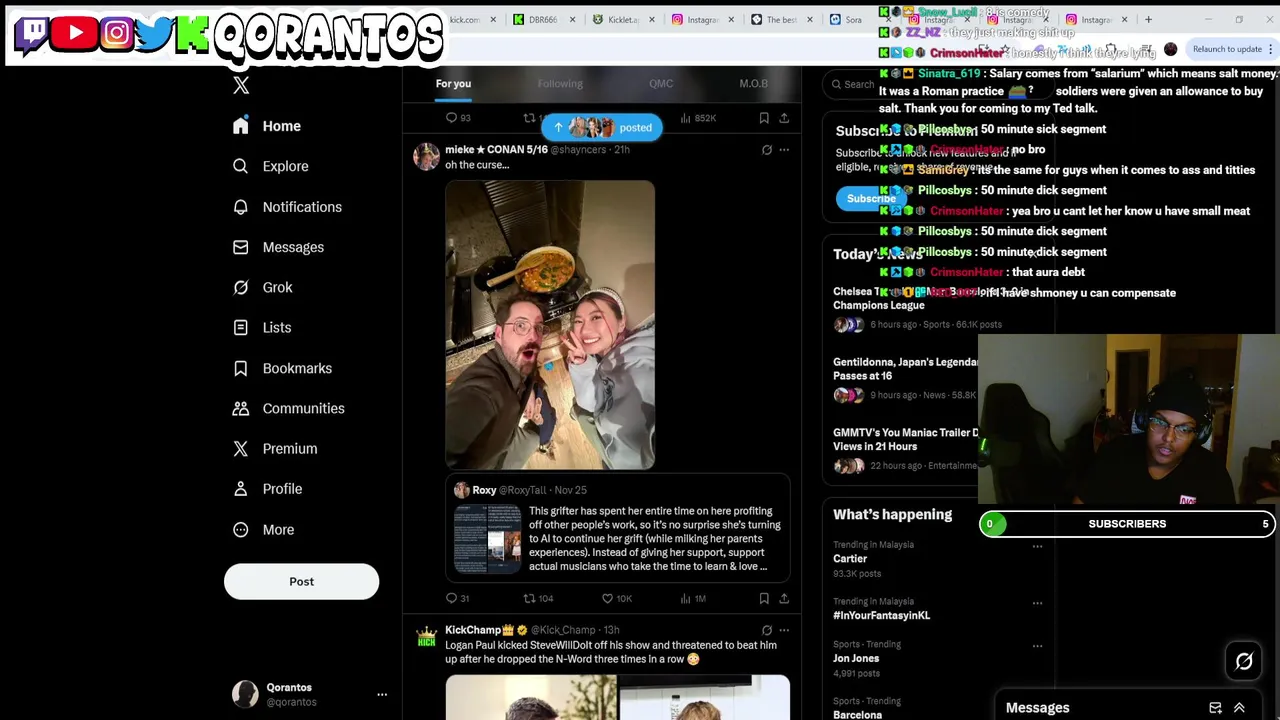Open Premium in the sidebar
The width and height of the screenshot is (1280, 720).
point(275,449)
